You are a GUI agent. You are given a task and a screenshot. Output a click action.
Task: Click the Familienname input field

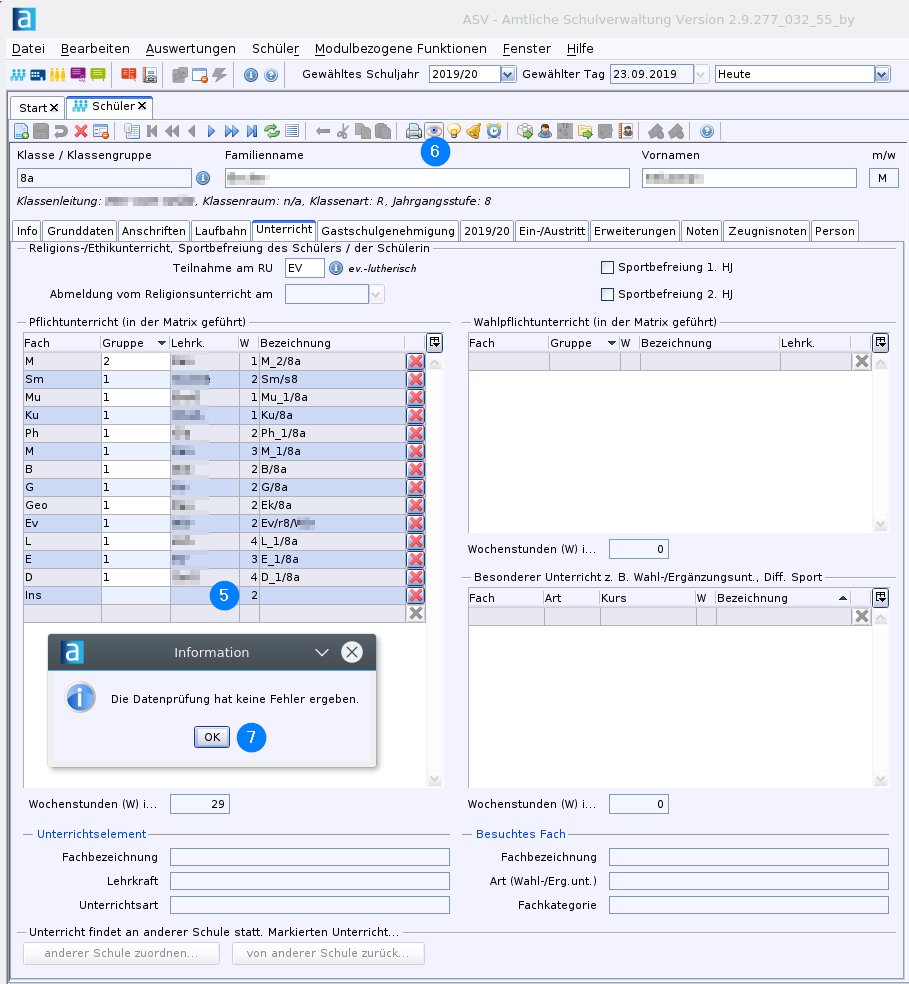(x=427, y=178)
